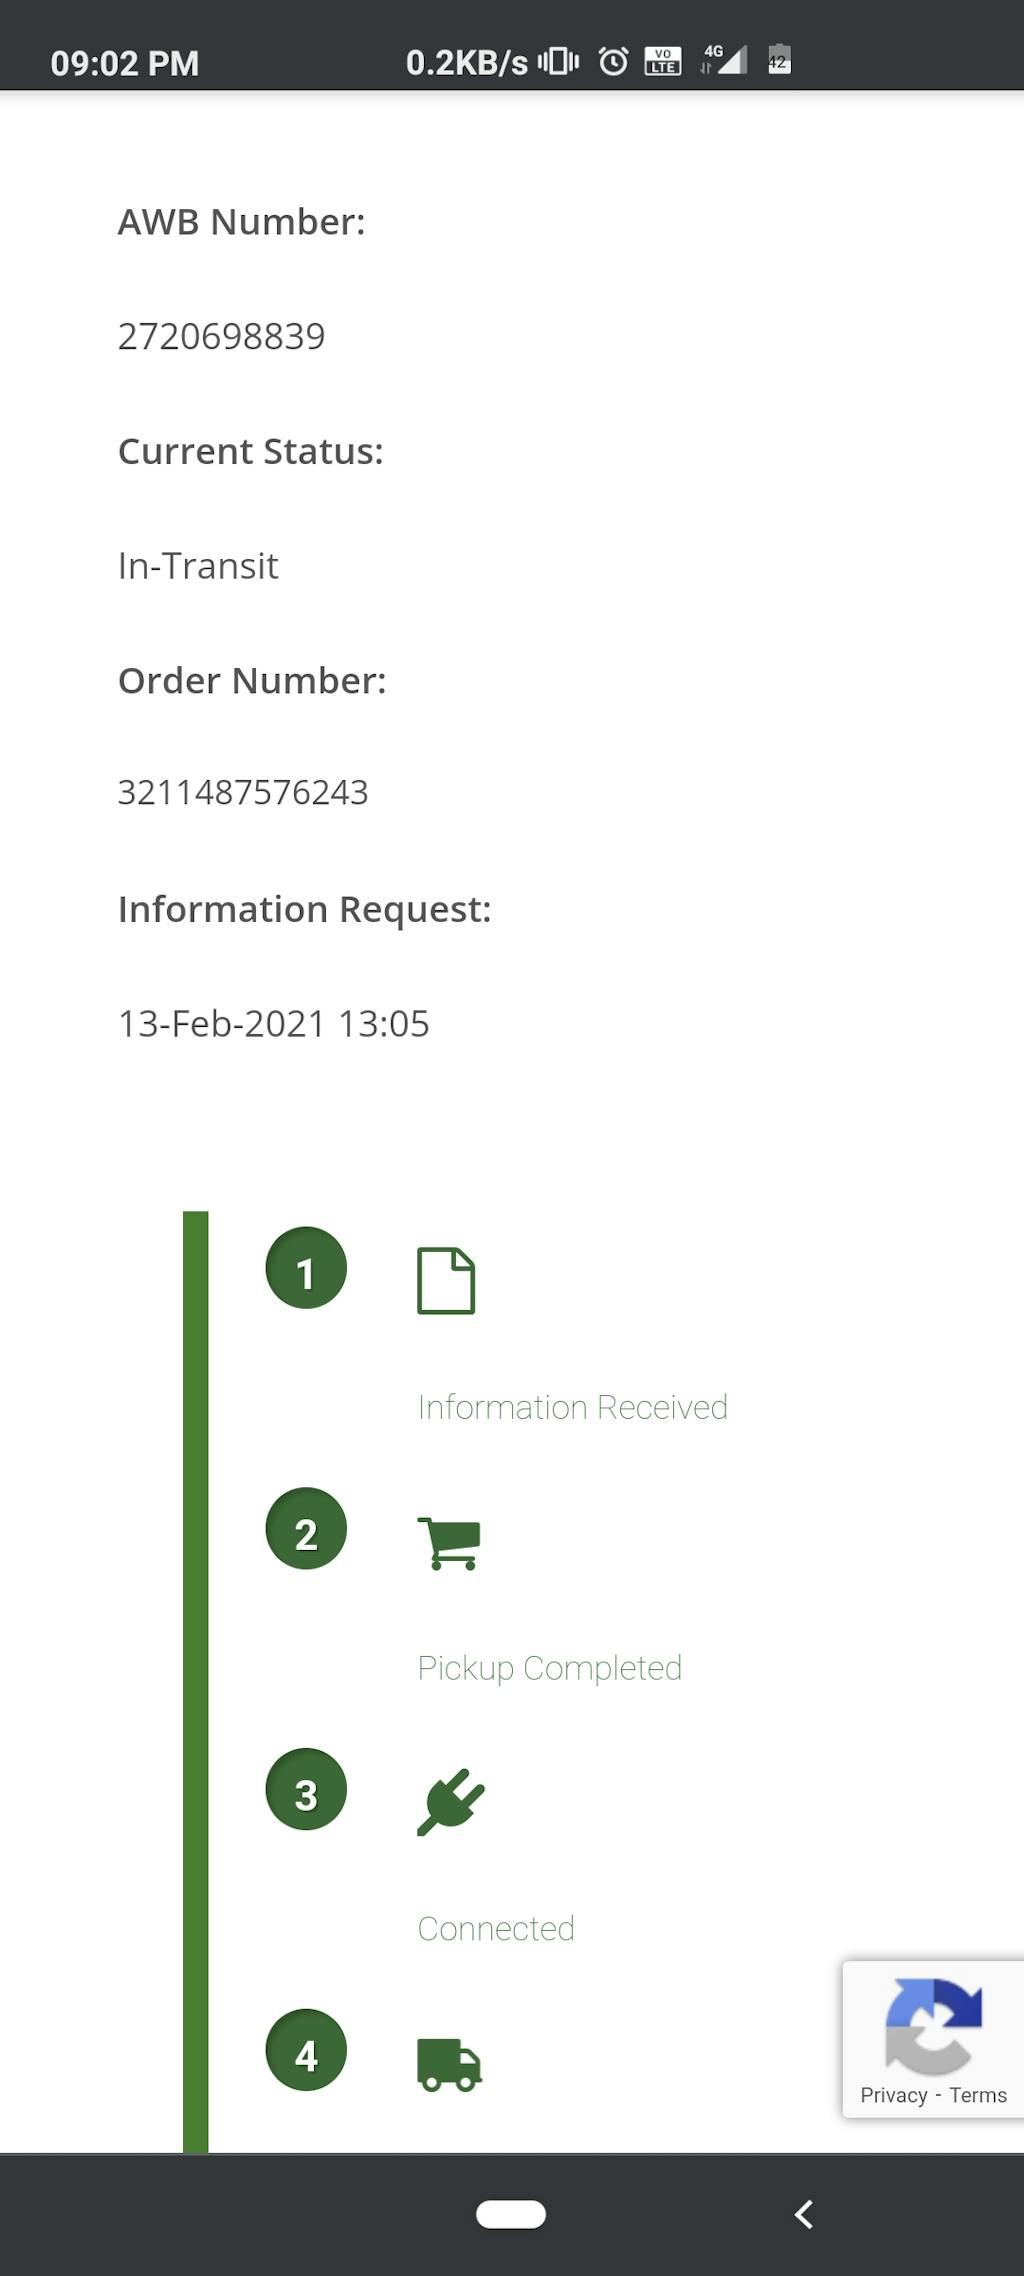Tap the Pickup Completed status label
1024x2276 pixels.
coord(549,1668)
